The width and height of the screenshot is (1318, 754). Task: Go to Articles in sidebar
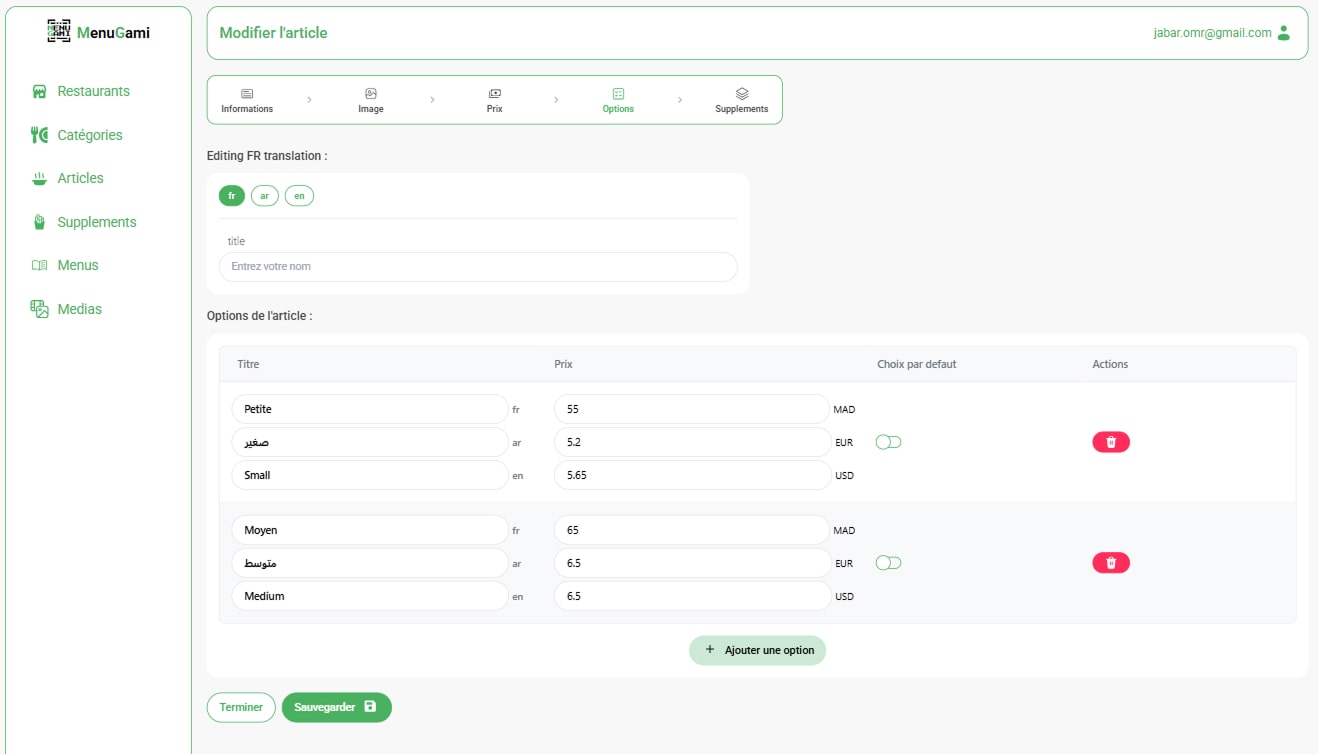pos(80,178)
